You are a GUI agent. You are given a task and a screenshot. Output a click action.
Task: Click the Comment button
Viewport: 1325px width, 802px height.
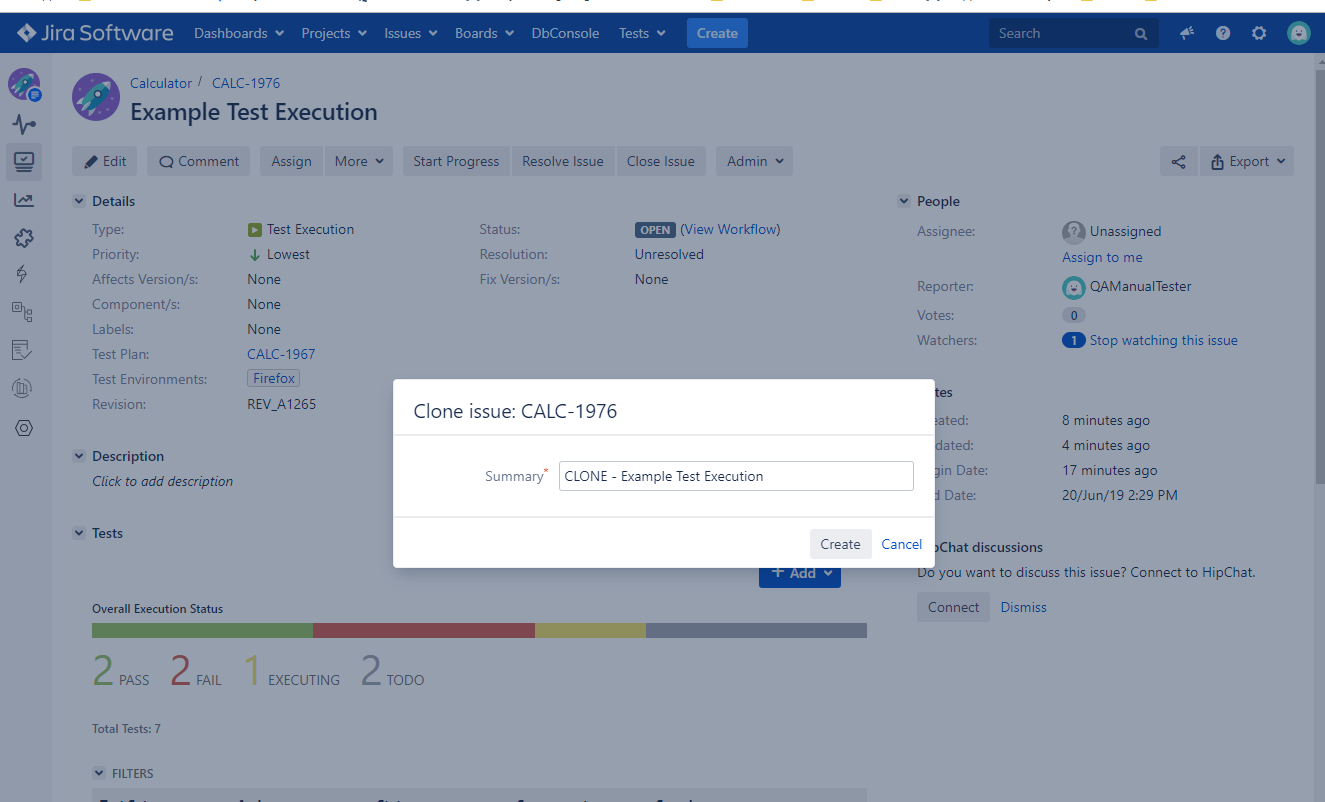[x=199, y=161]
